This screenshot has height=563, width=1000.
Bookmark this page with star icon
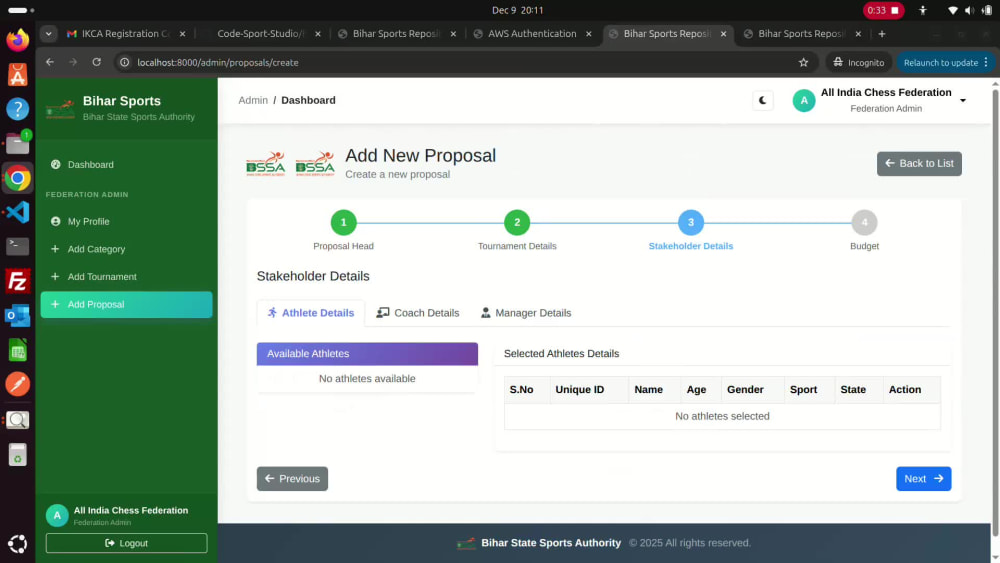click(x=804, y=62)
